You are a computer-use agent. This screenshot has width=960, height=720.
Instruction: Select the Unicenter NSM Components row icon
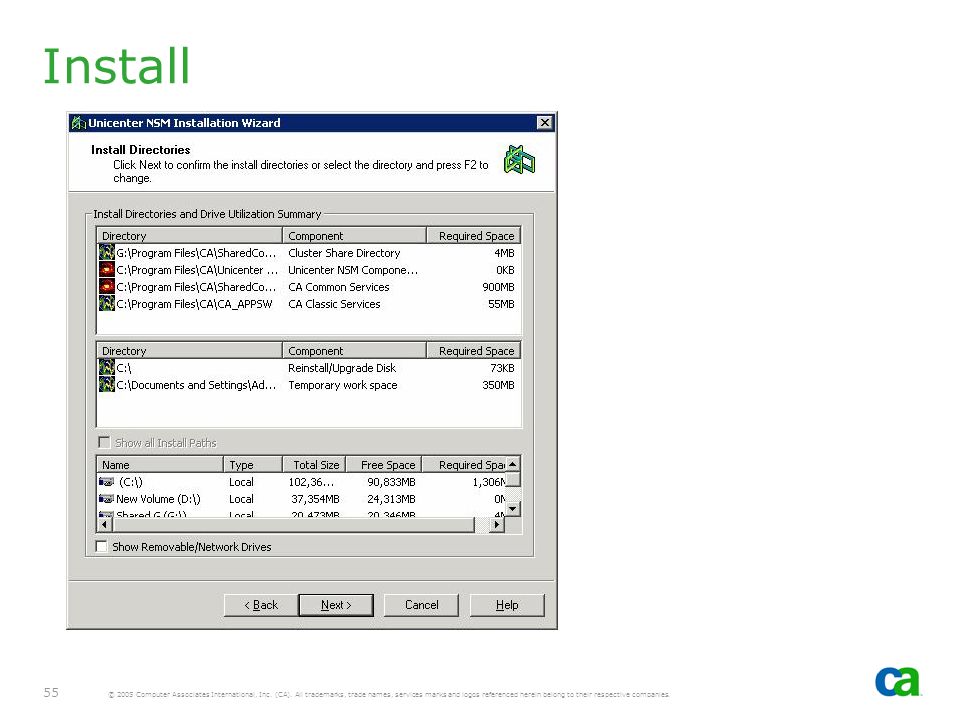point(107,269)
